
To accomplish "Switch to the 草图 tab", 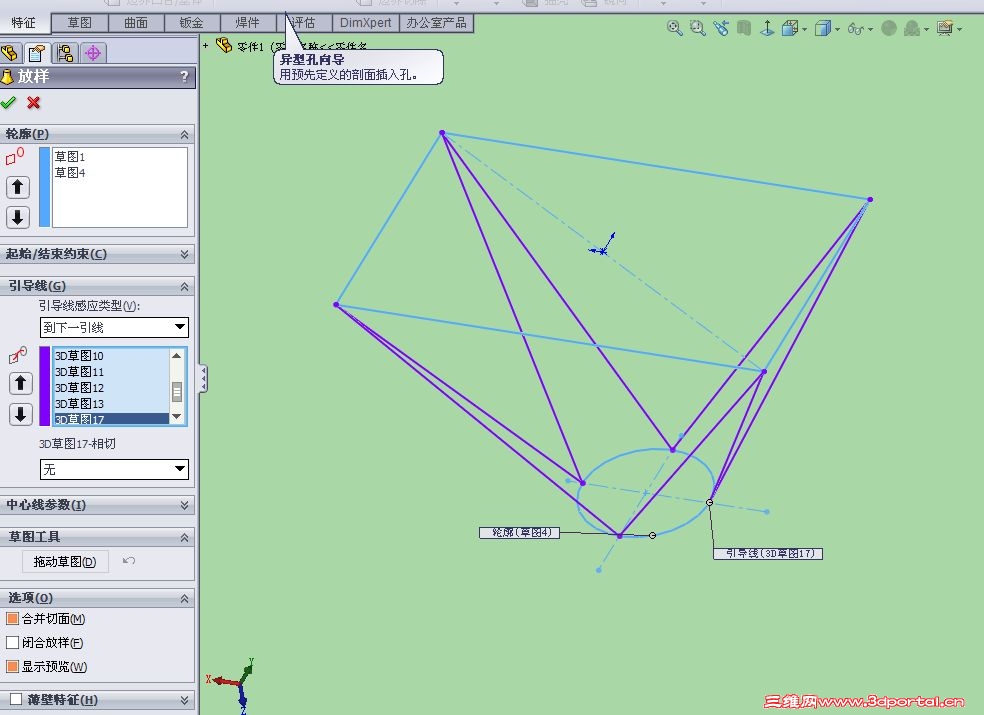I will click(80, 23).
